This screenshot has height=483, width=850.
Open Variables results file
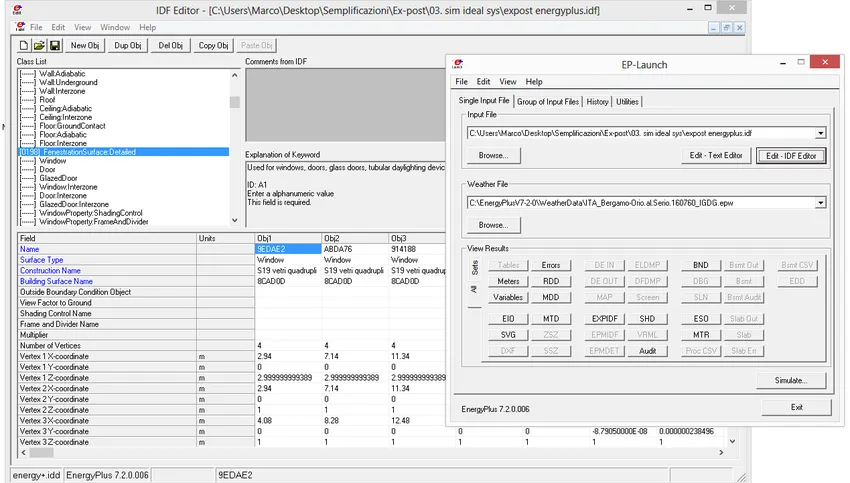pos(508,298)
